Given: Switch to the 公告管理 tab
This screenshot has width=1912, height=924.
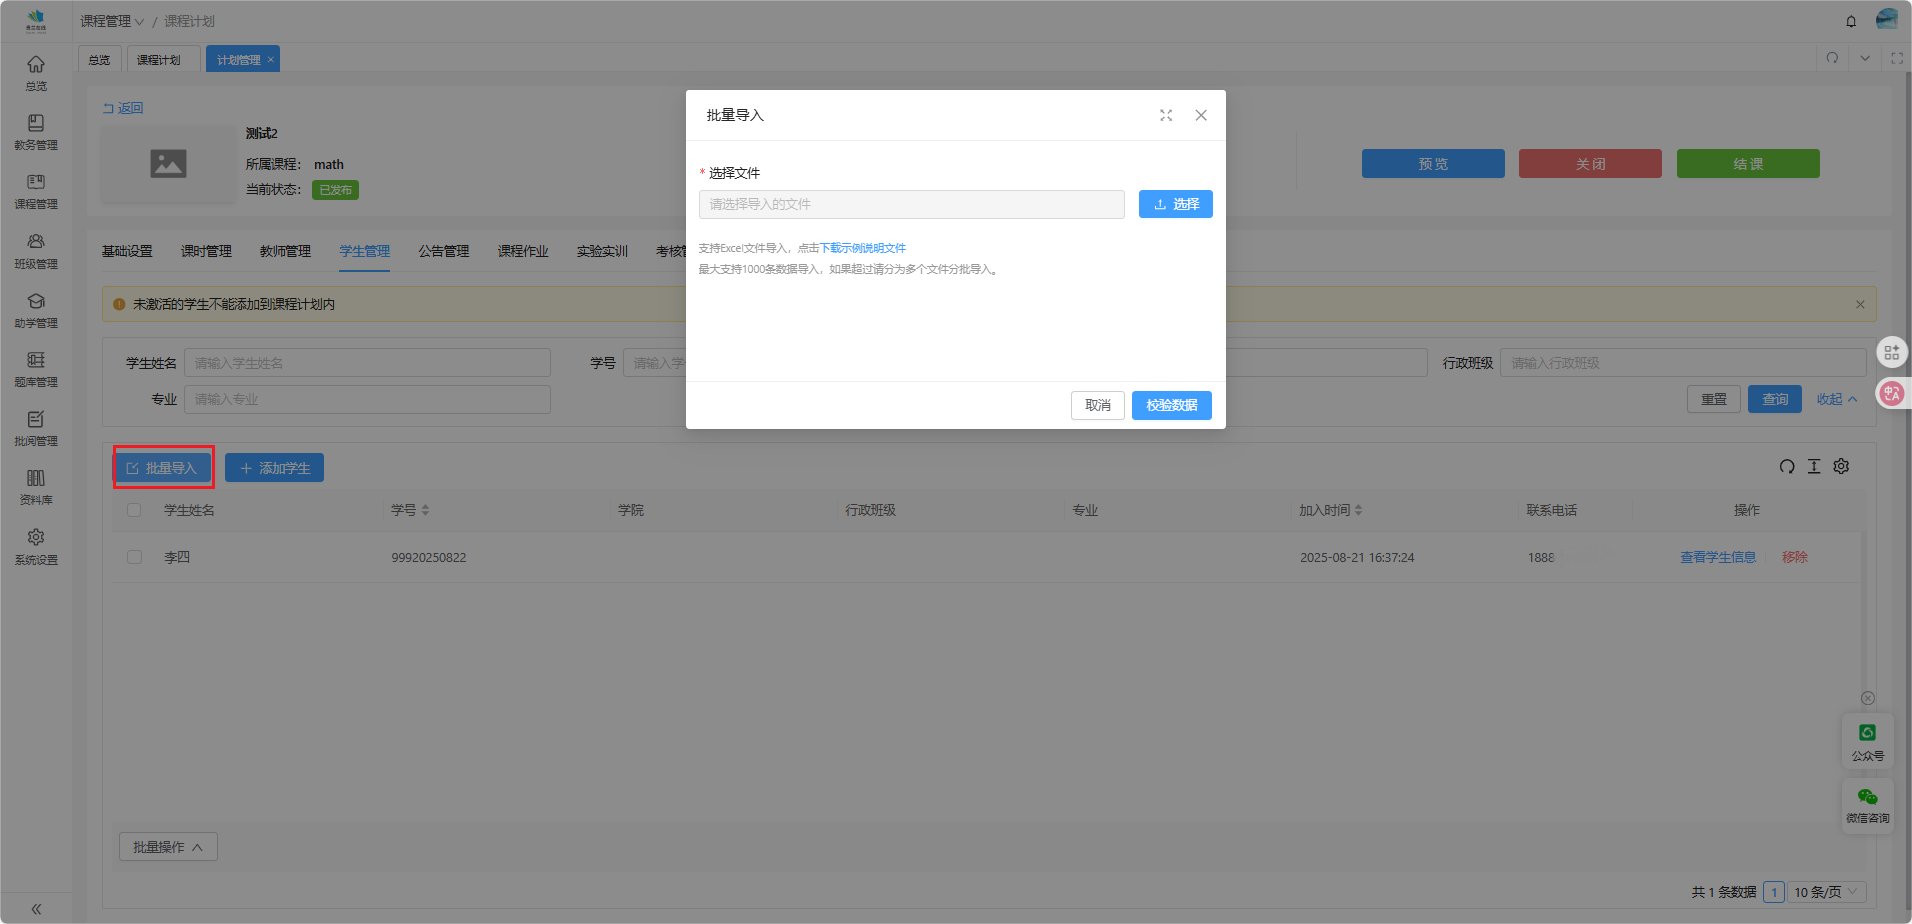Looking at the screenshot, I should [x=444, y=251].
